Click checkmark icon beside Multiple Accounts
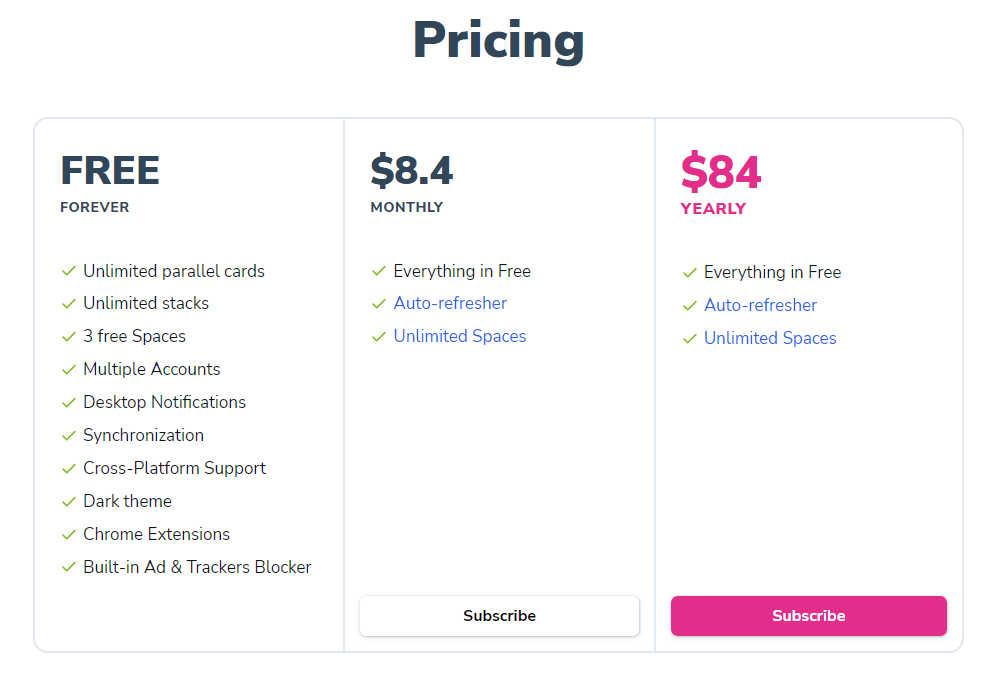 coord(69,369)
